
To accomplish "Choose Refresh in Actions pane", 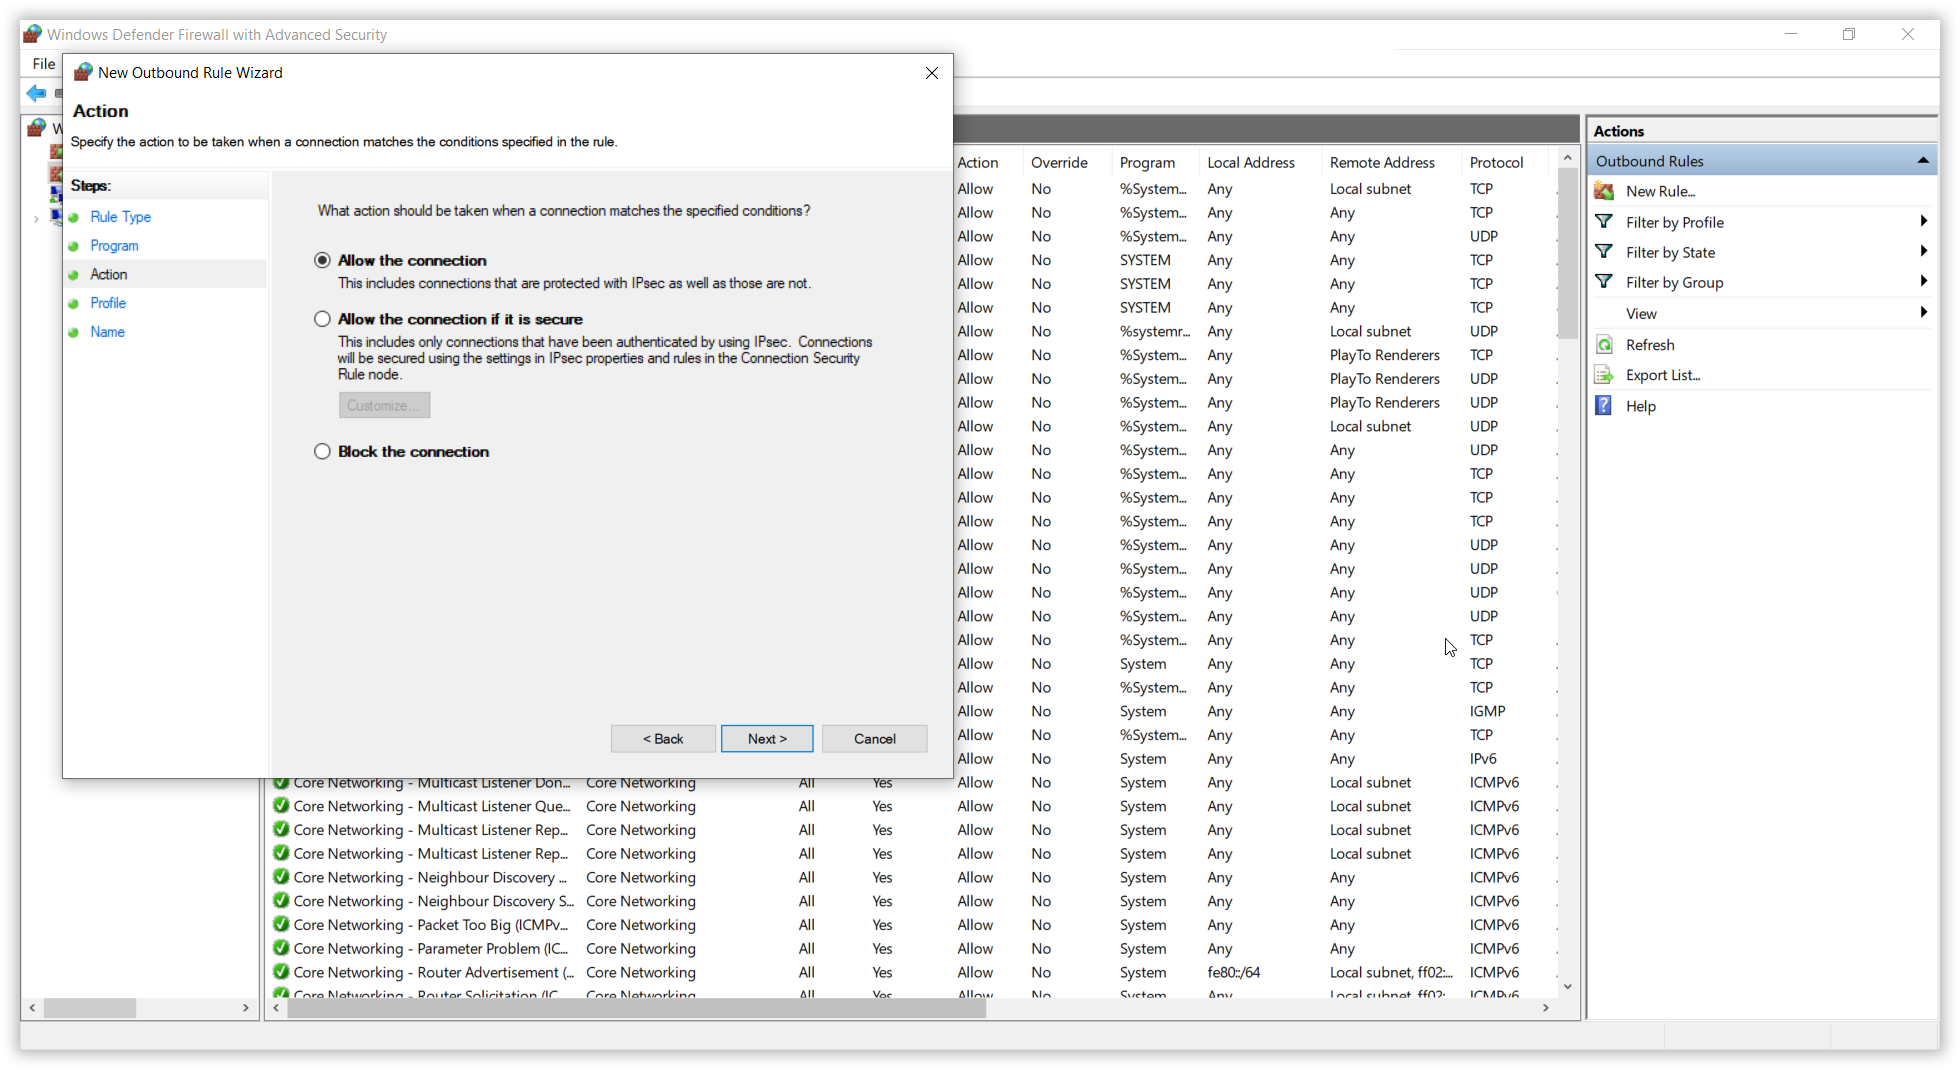I will [x=1650, y=345].
